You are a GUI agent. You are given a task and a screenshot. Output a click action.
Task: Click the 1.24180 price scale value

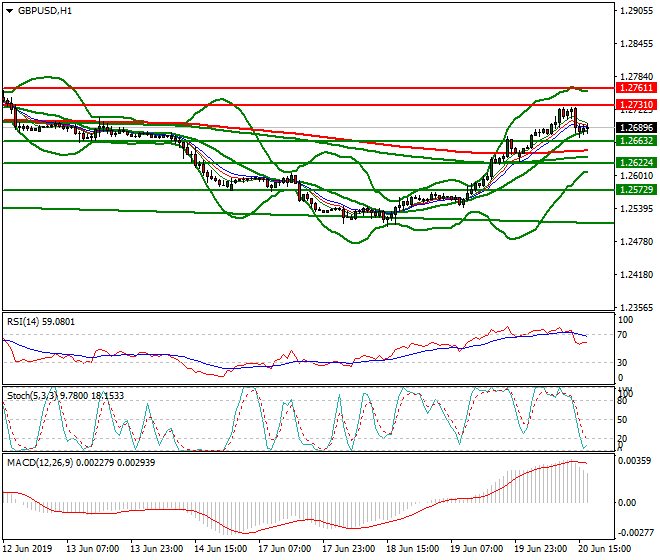click(x=637, y=275)
